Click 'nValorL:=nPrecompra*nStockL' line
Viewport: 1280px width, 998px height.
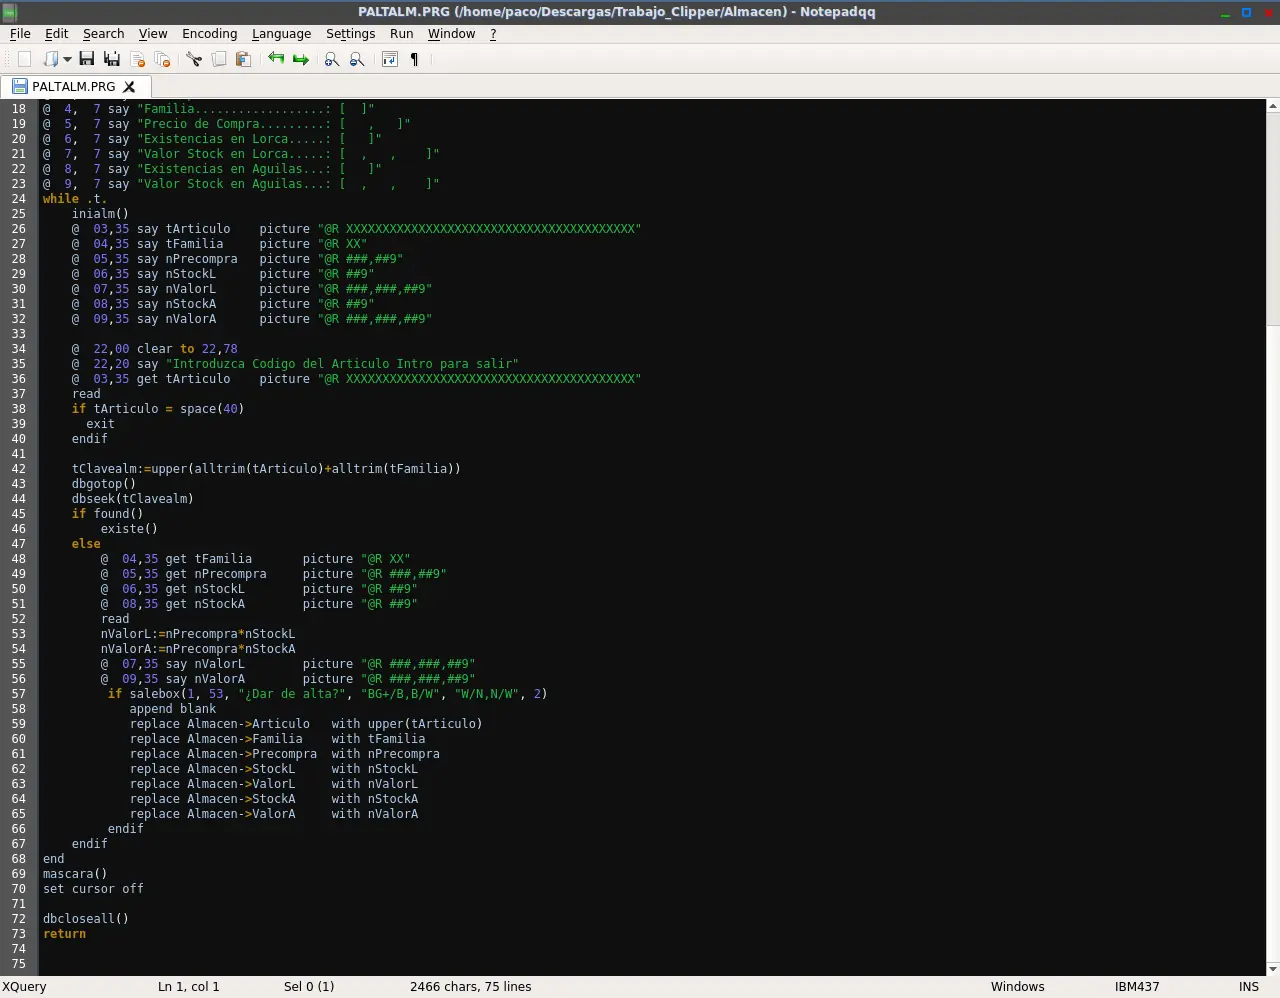click(198, 634)
